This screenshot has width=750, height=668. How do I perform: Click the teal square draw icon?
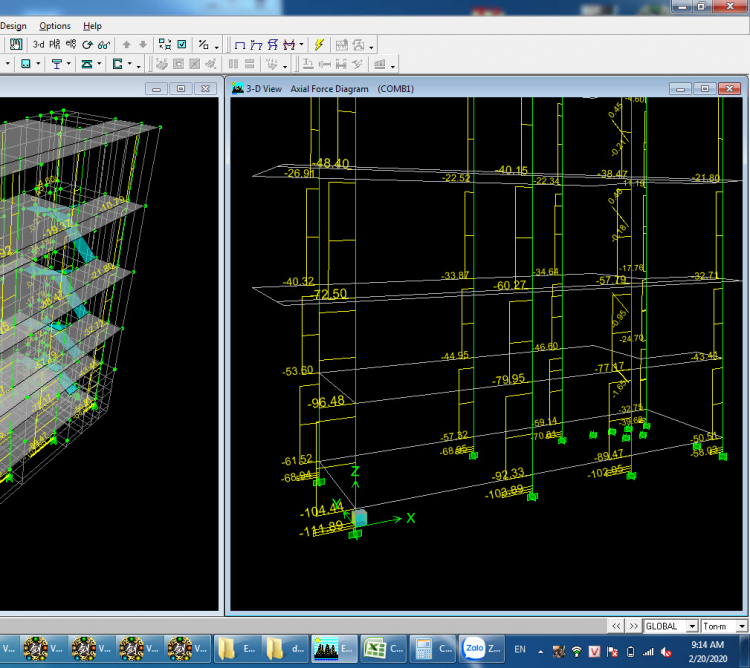pos(26,64)
